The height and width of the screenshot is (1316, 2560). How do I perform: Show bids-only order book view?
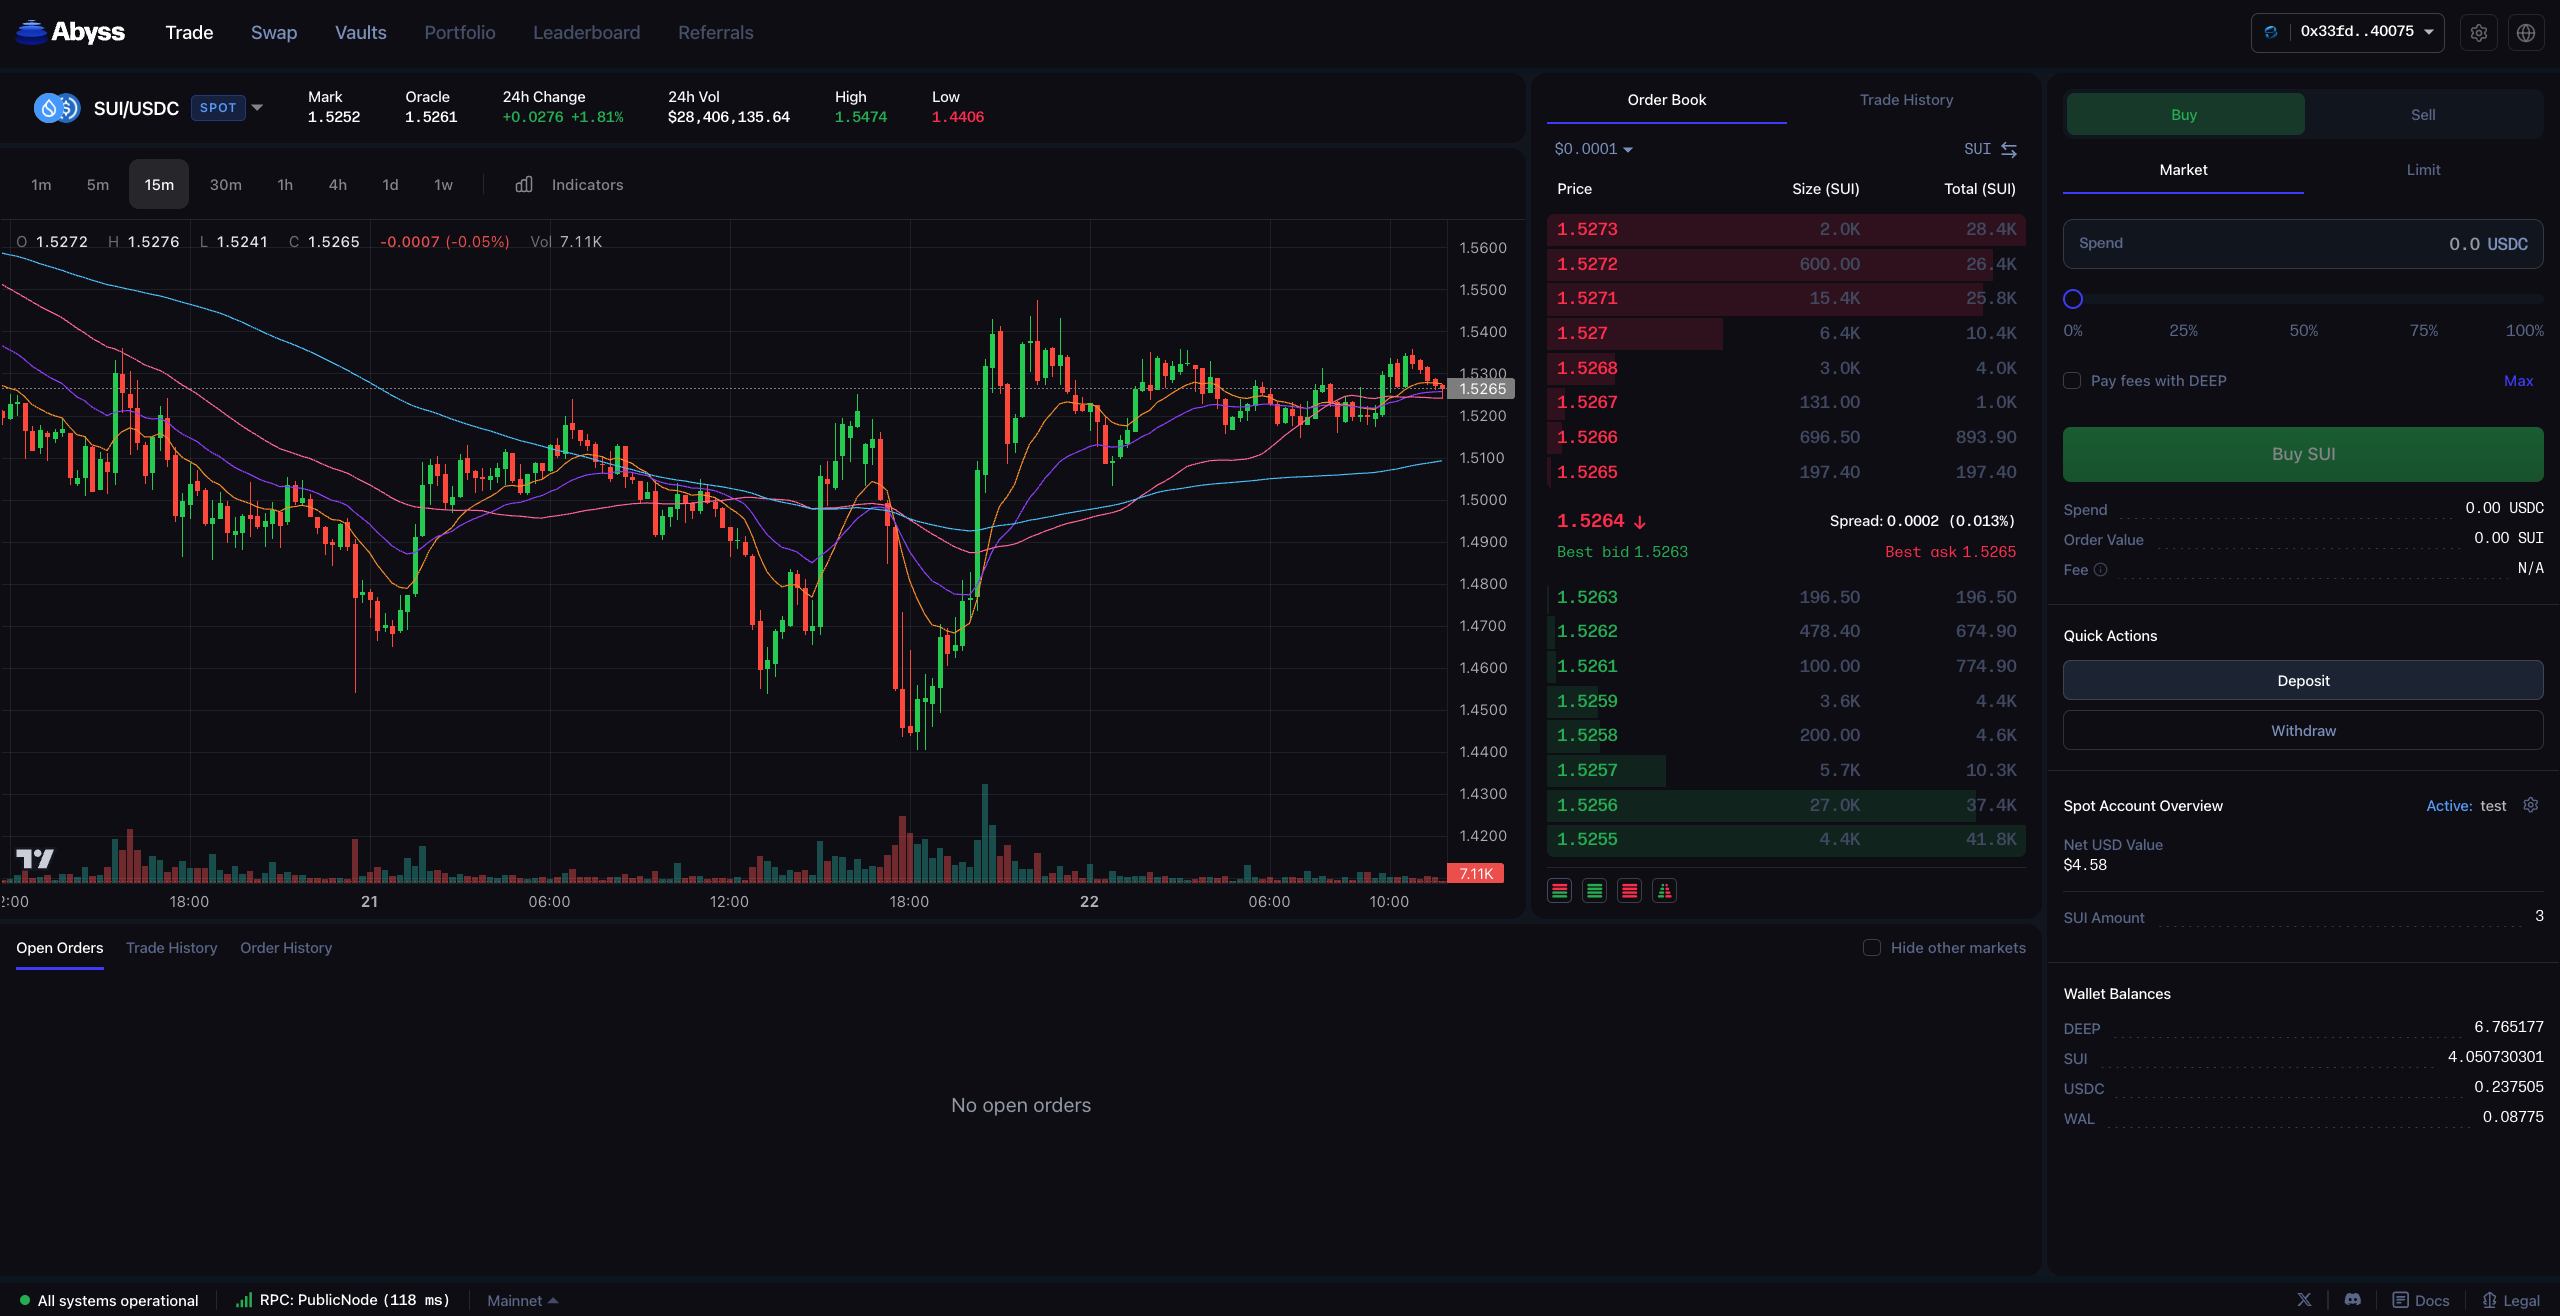(x=1595, y=891)
